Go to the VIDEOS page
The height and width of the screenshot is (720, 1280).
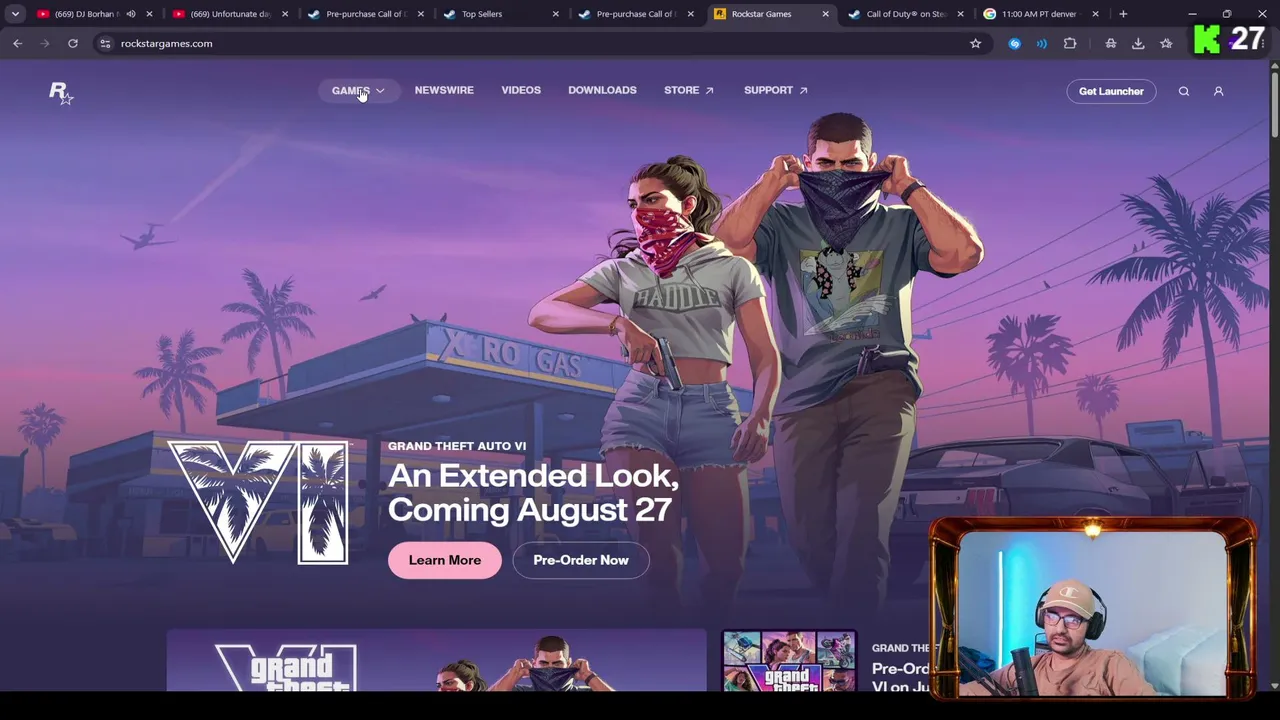[x=521, y=90]
